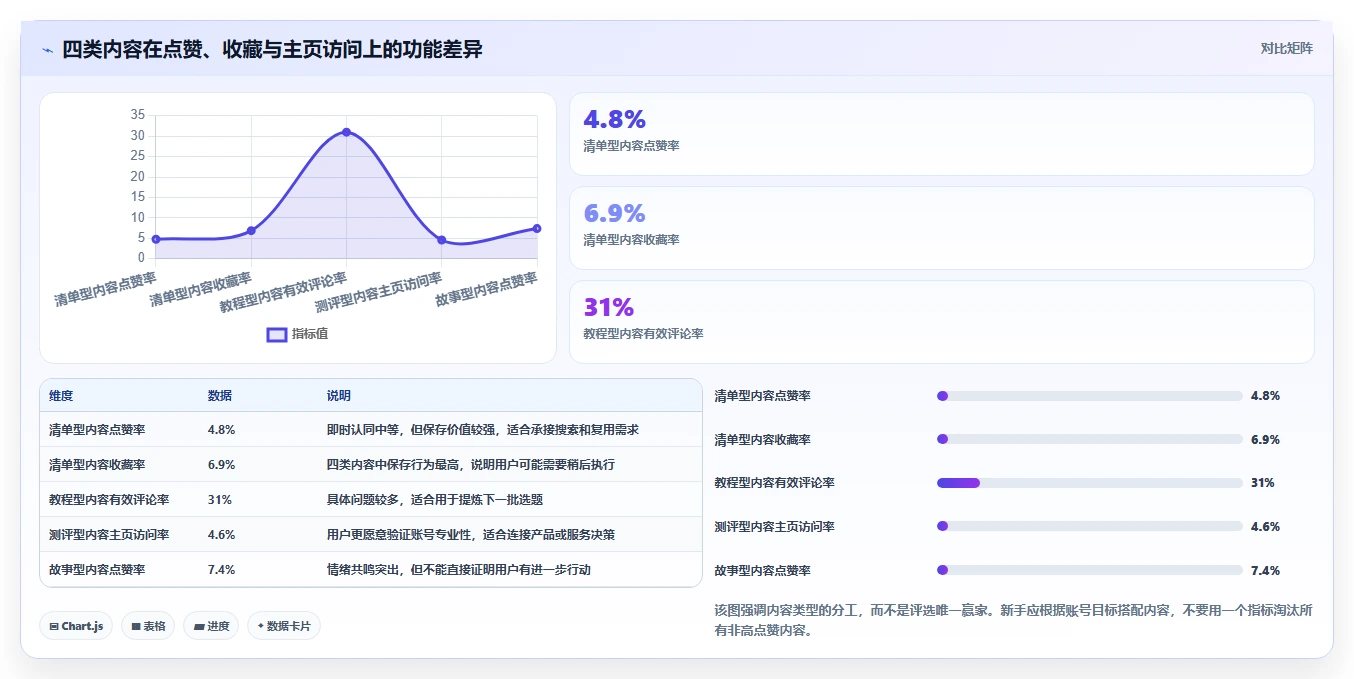This screenshot has height=679, width=1354.
Task: Click the 教程型内容有效评论率 card caption
Action: tap(643, 334)
